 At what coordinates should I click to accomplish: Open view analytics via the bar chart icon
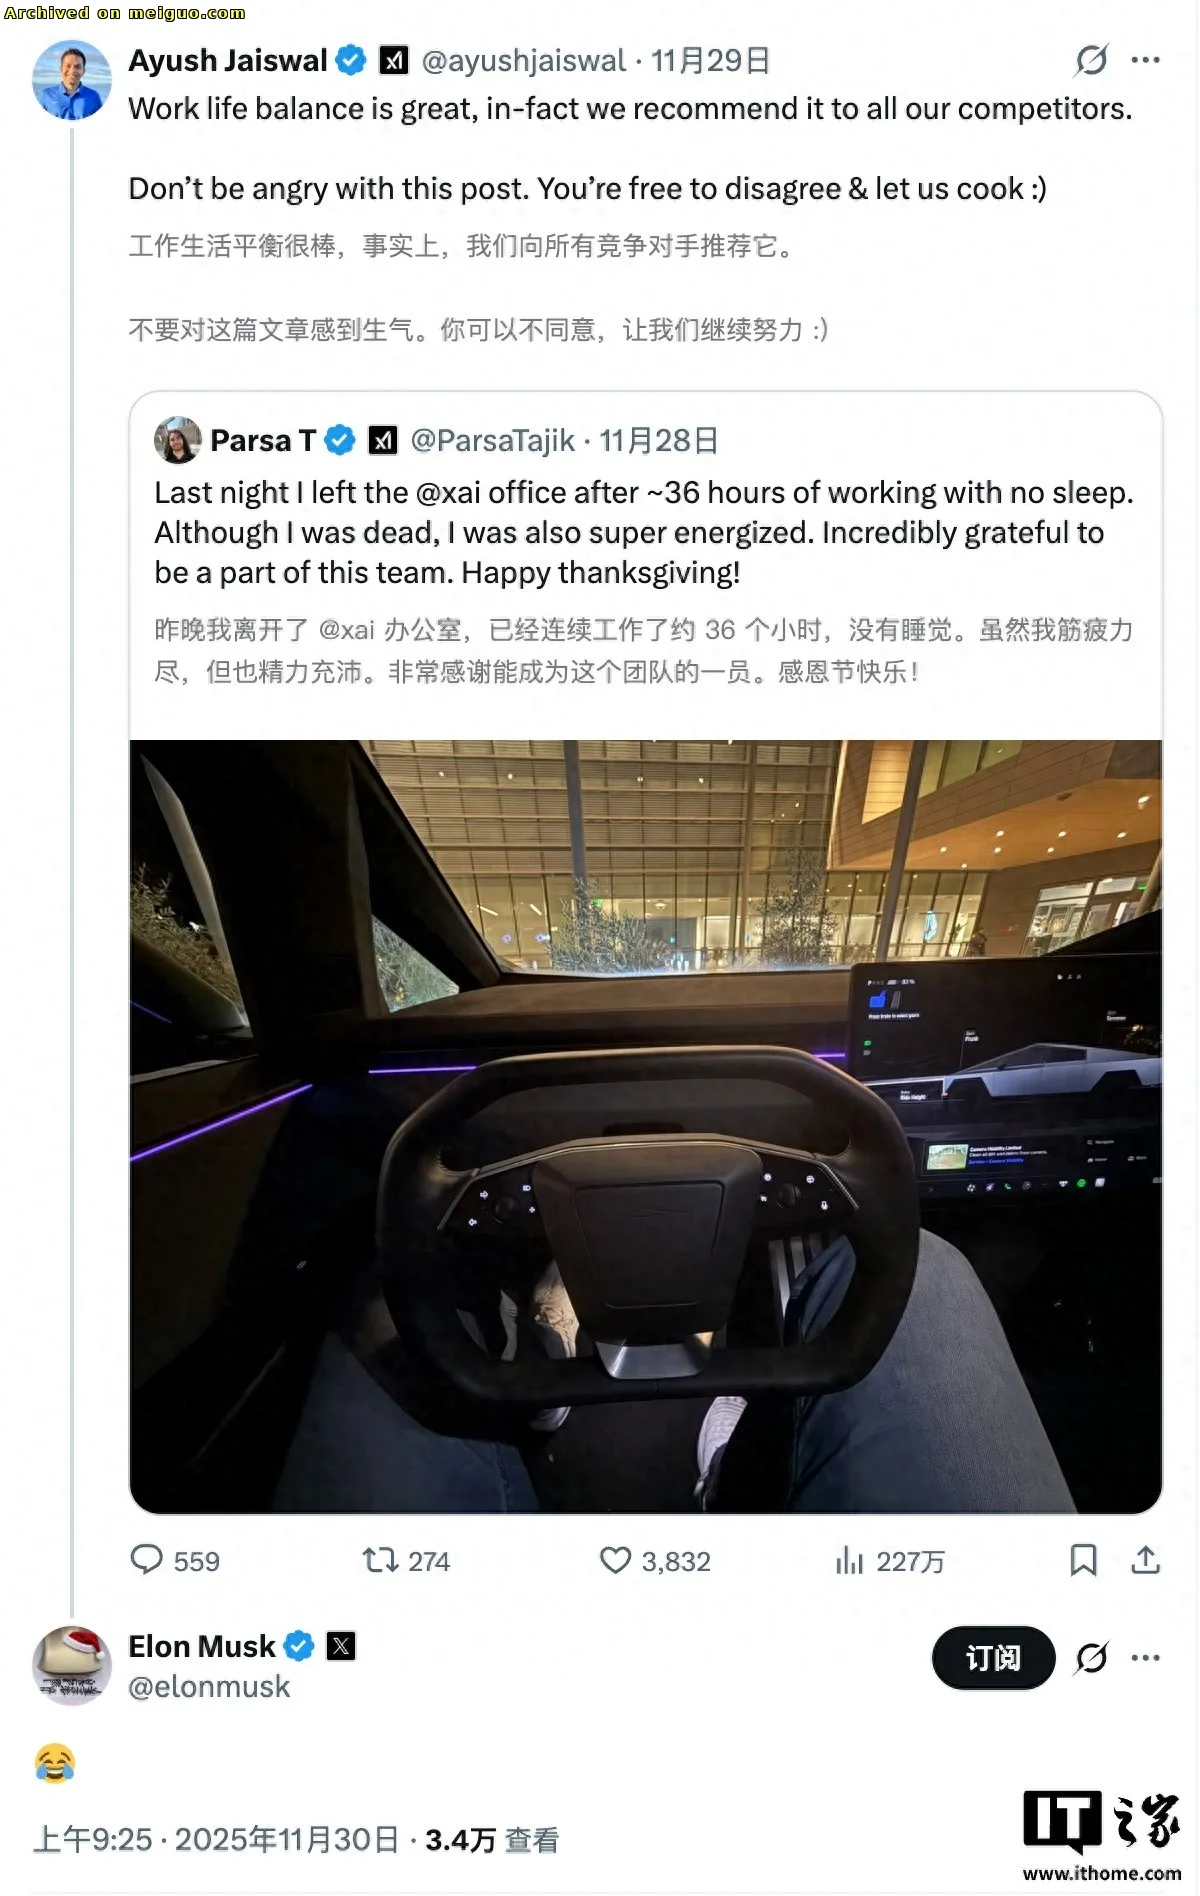pos(847,1561)
